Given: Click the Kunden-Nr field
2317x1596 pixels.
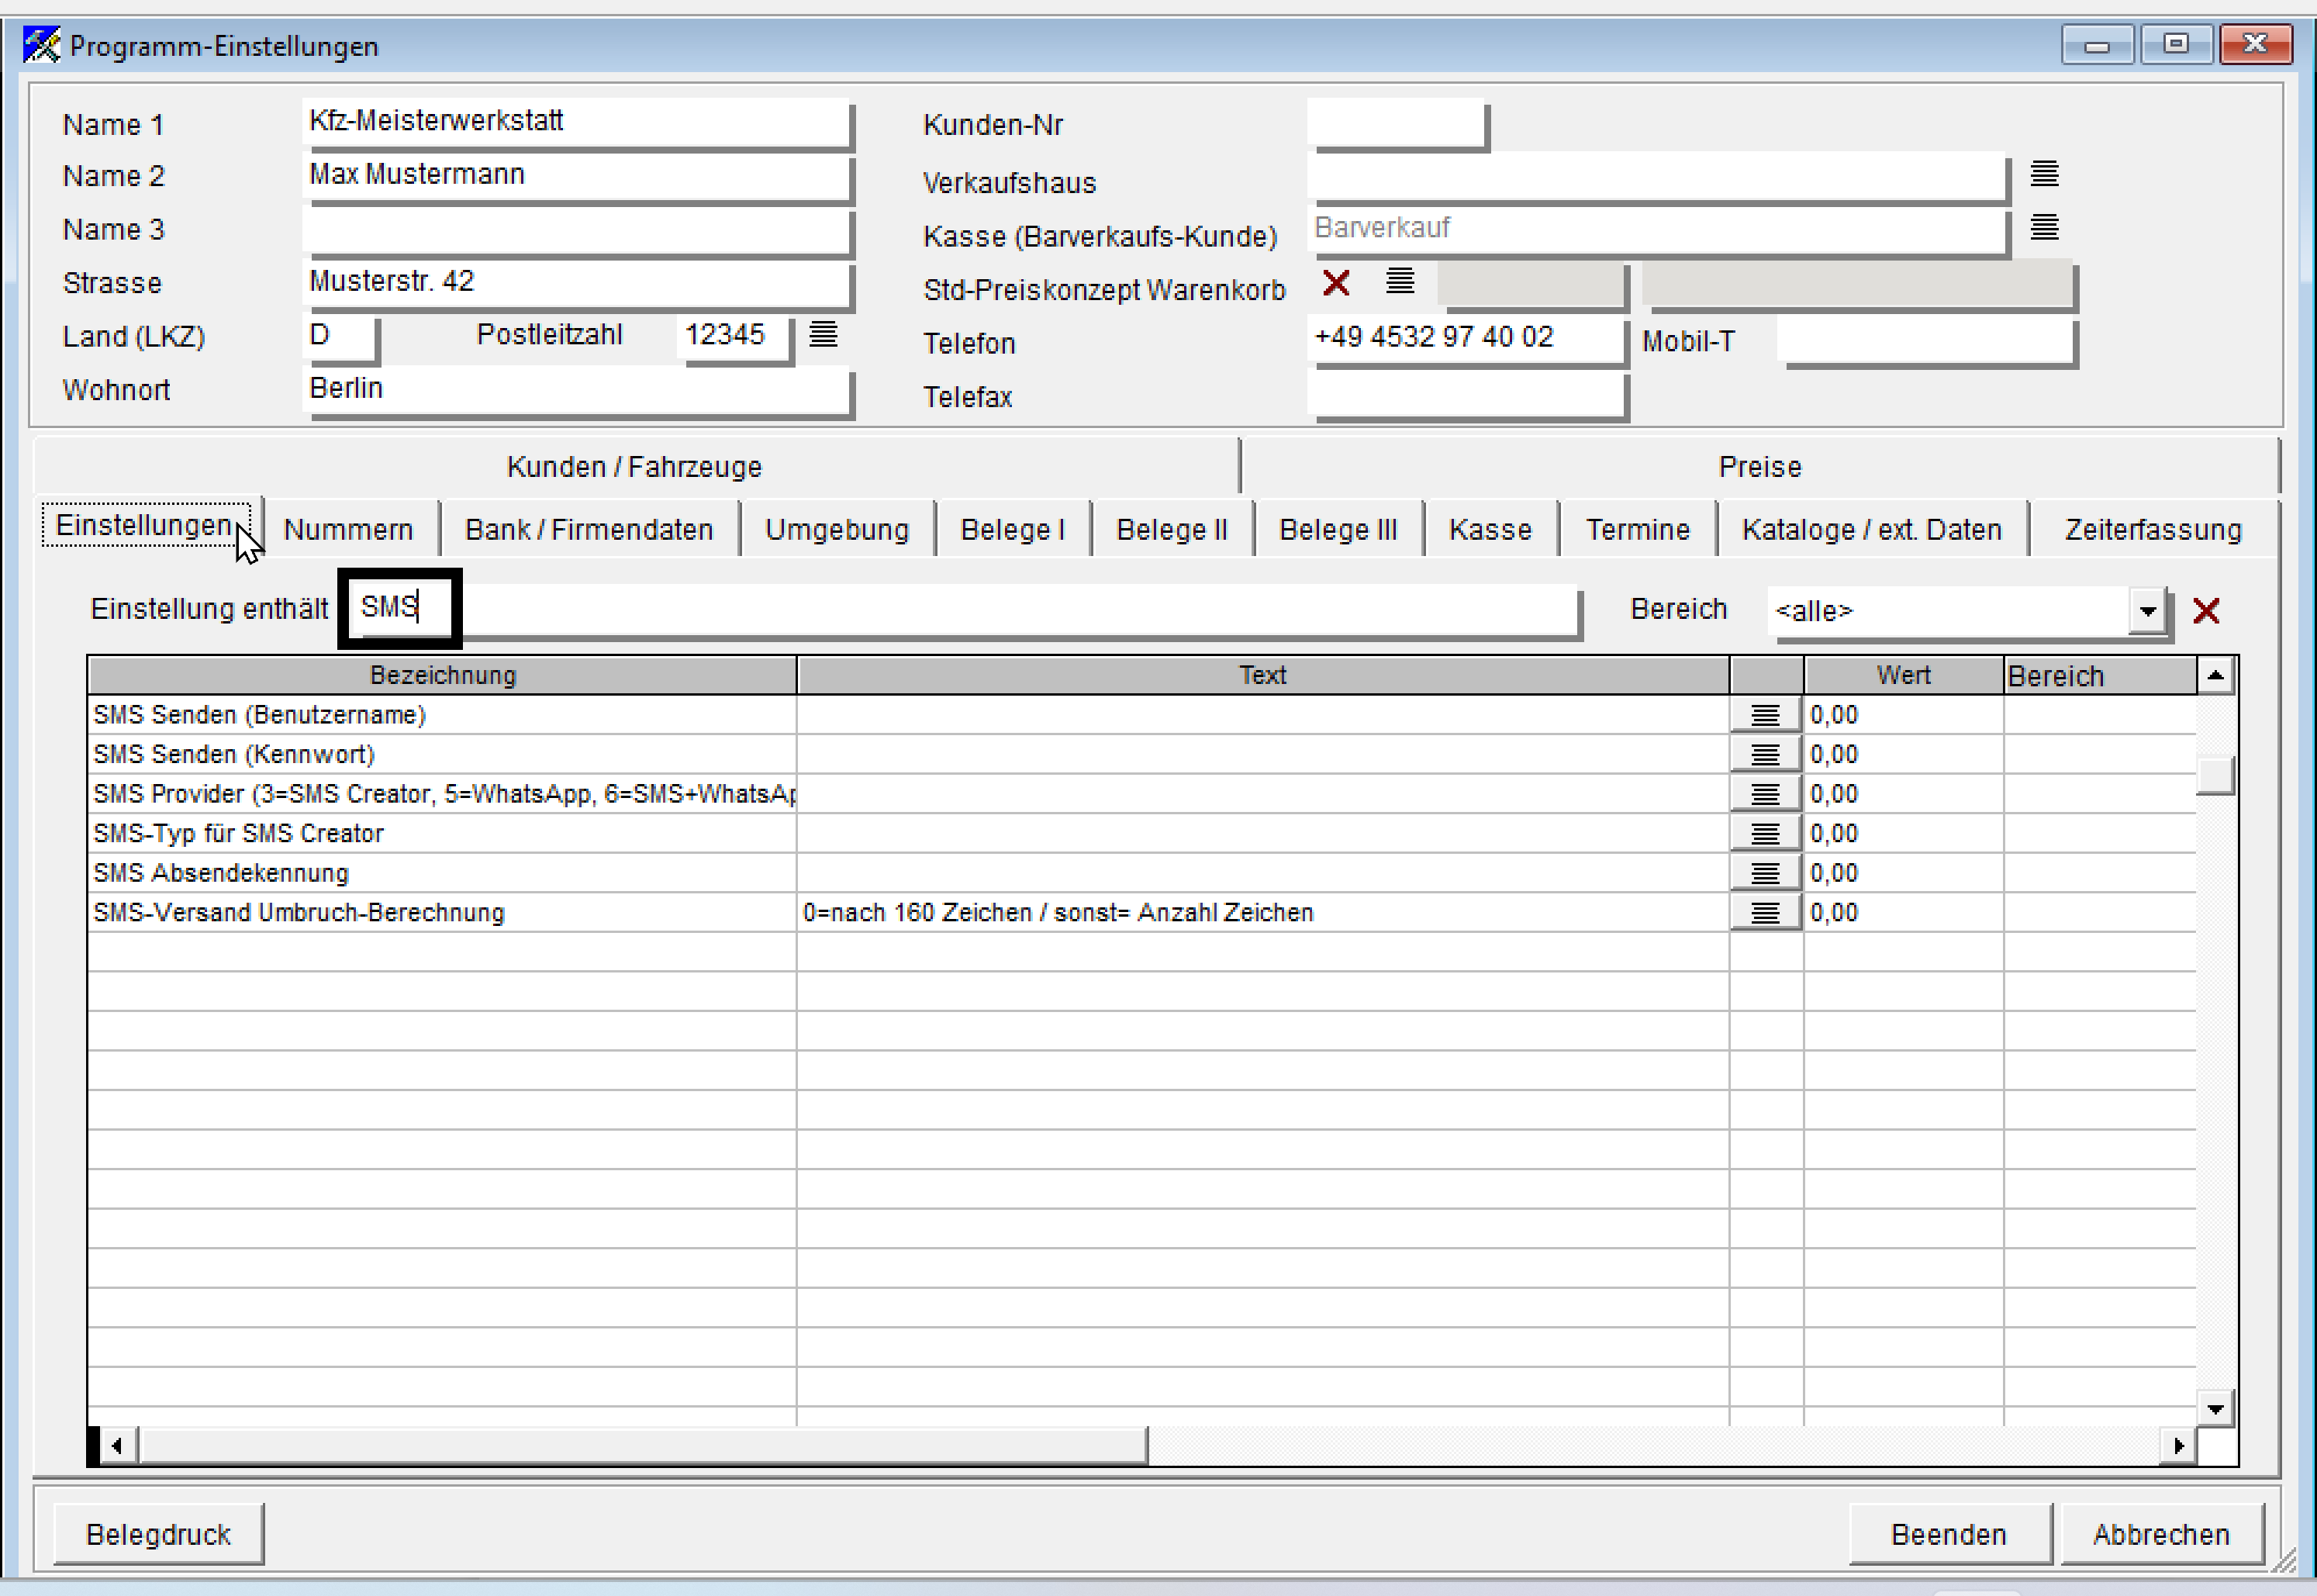Looking at the screenshot, I should [x=1397, y=124].
